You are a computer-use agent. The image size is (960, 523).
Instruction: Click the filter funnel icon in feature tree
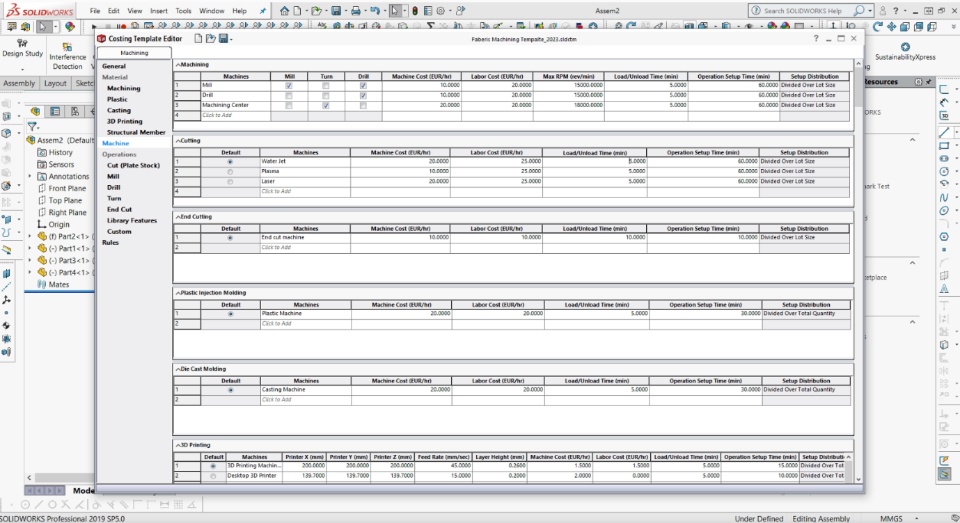(x=32, y=127)
